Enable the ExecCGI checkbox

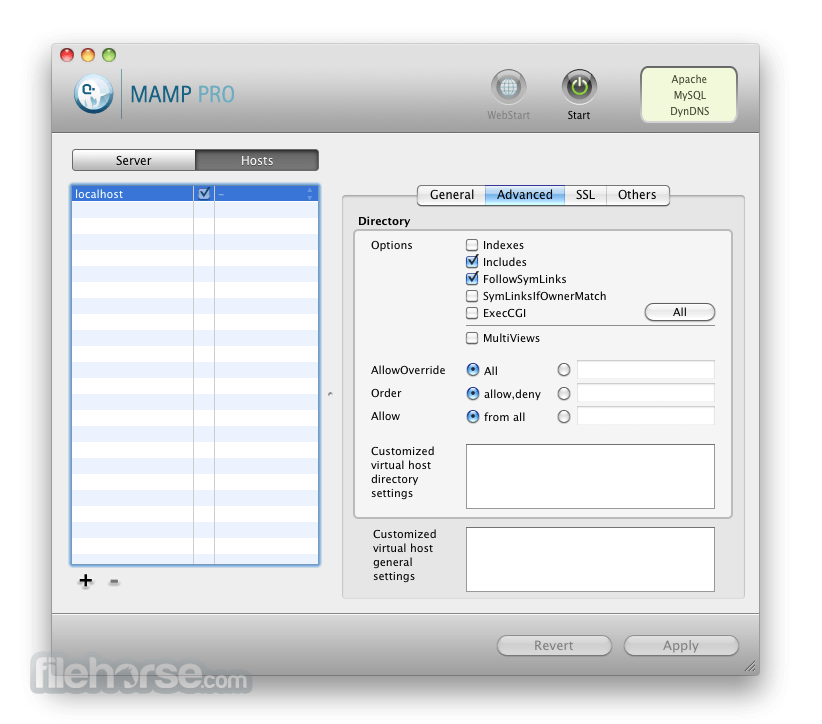point(472,313)
